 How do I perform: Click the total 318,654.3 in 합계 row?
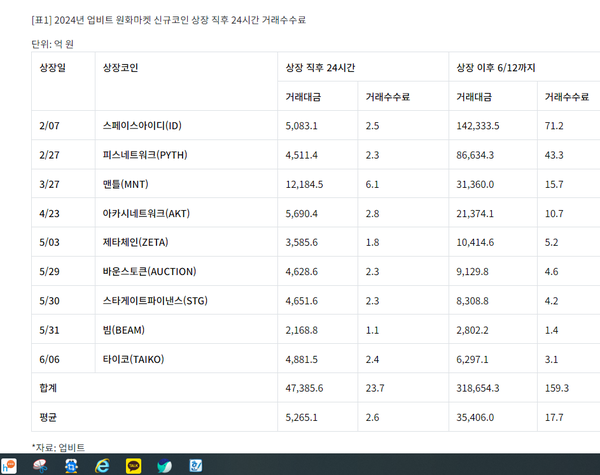click(x=478, y=388)
